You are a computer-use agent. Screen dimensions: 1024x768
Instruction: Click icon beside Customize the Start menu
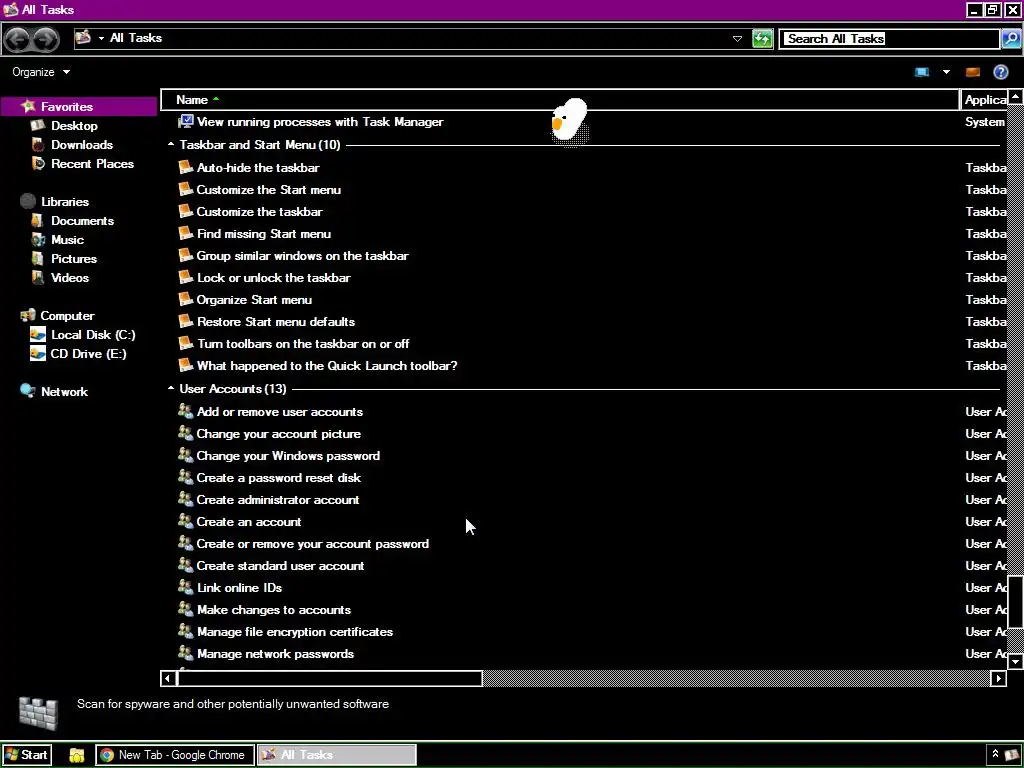[186, 189]
